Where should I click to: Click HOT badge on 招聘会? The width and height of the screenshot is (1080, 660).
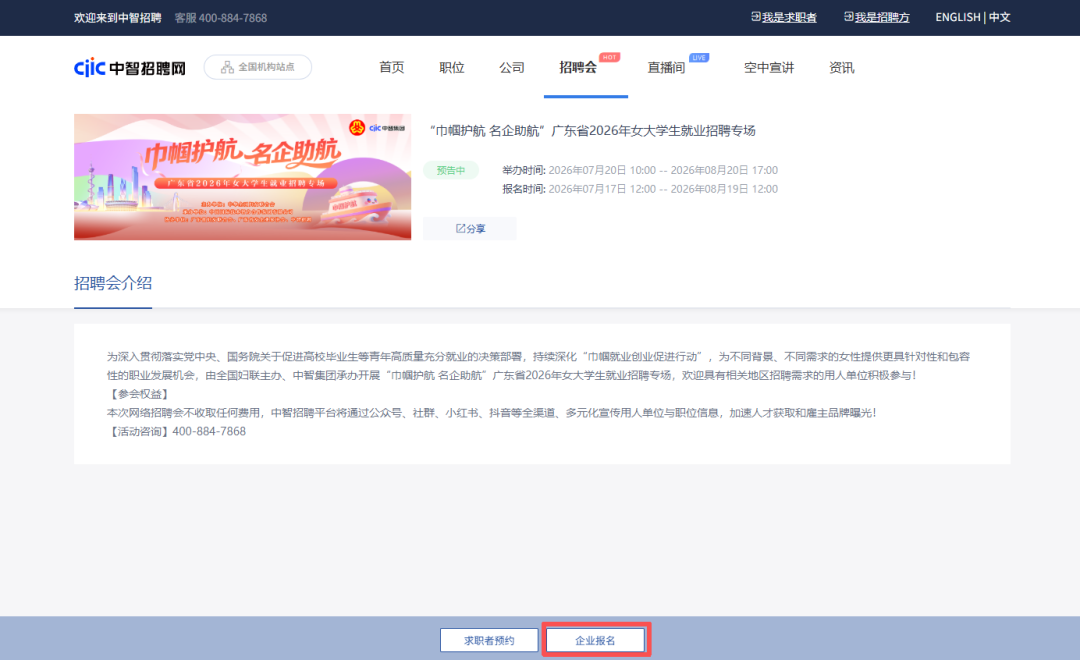tap(609, 57)
